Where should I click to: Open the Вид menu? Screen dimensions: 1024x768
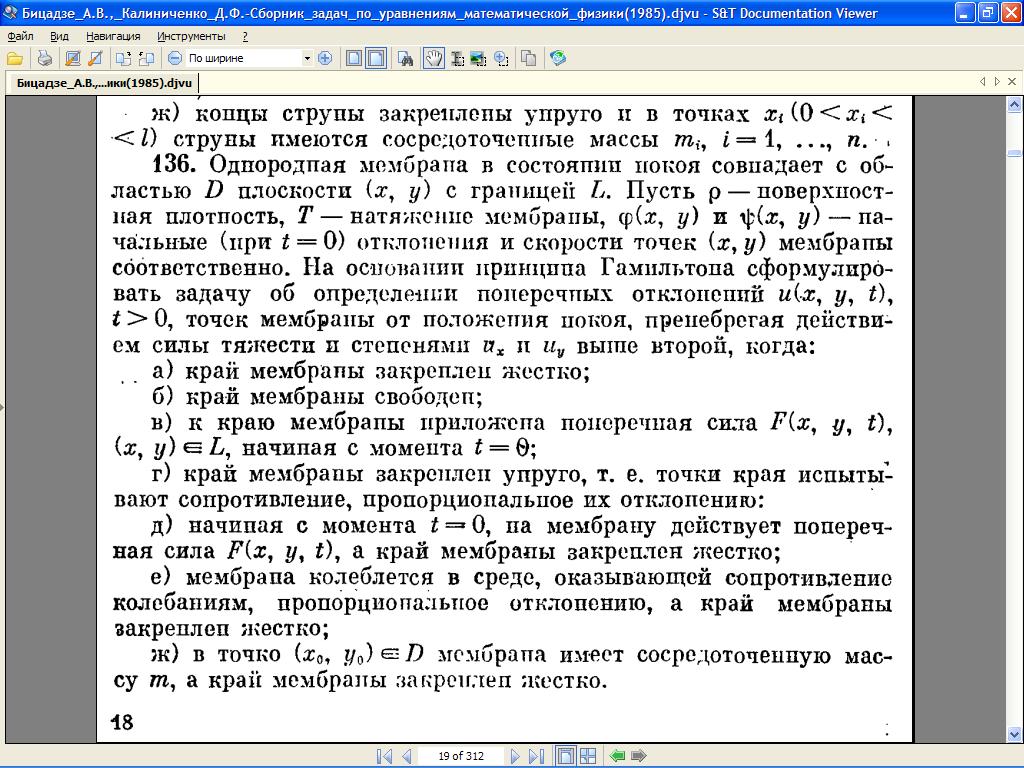[x=59, y=36]
